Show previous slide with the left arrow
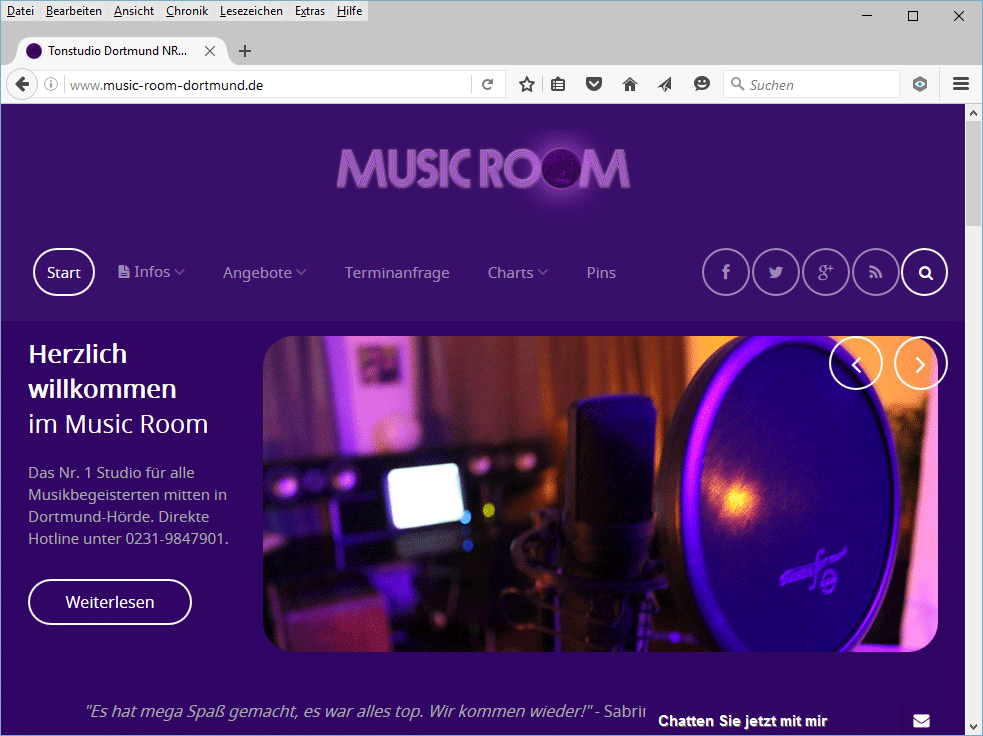983x736 pixels. (x=856, y=364)
